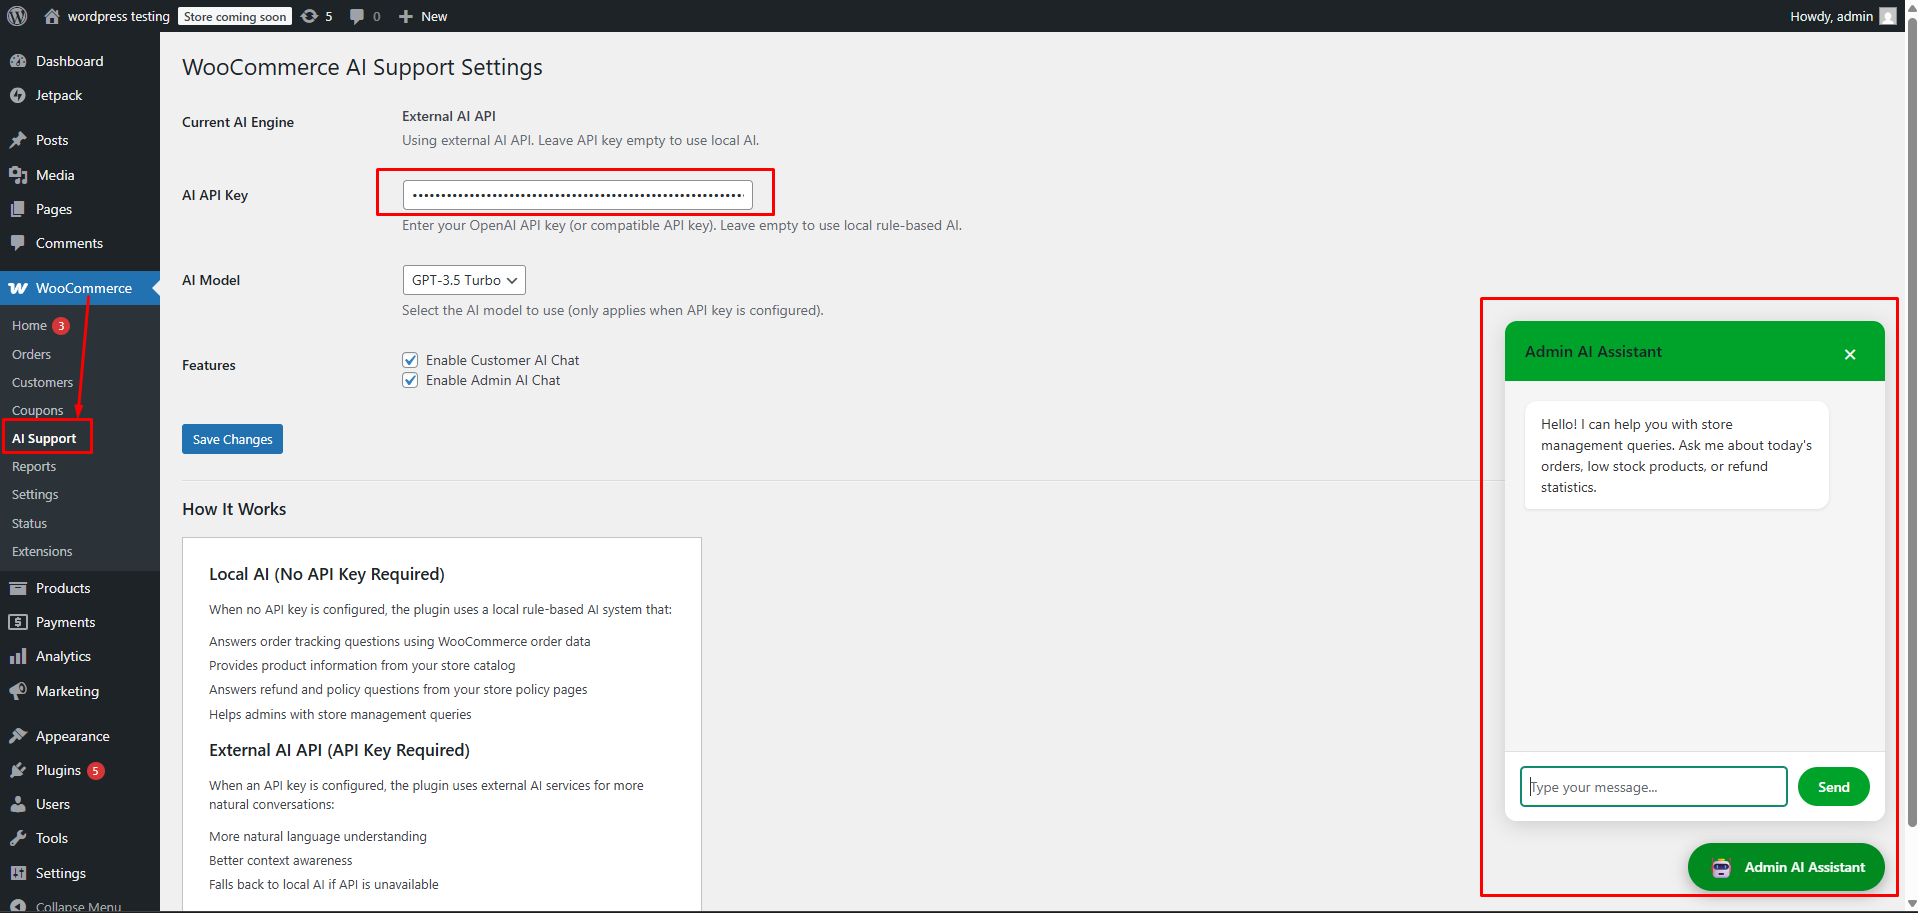
Task: Open the Howdy, admin account menu
Action: pos(1841,16)
